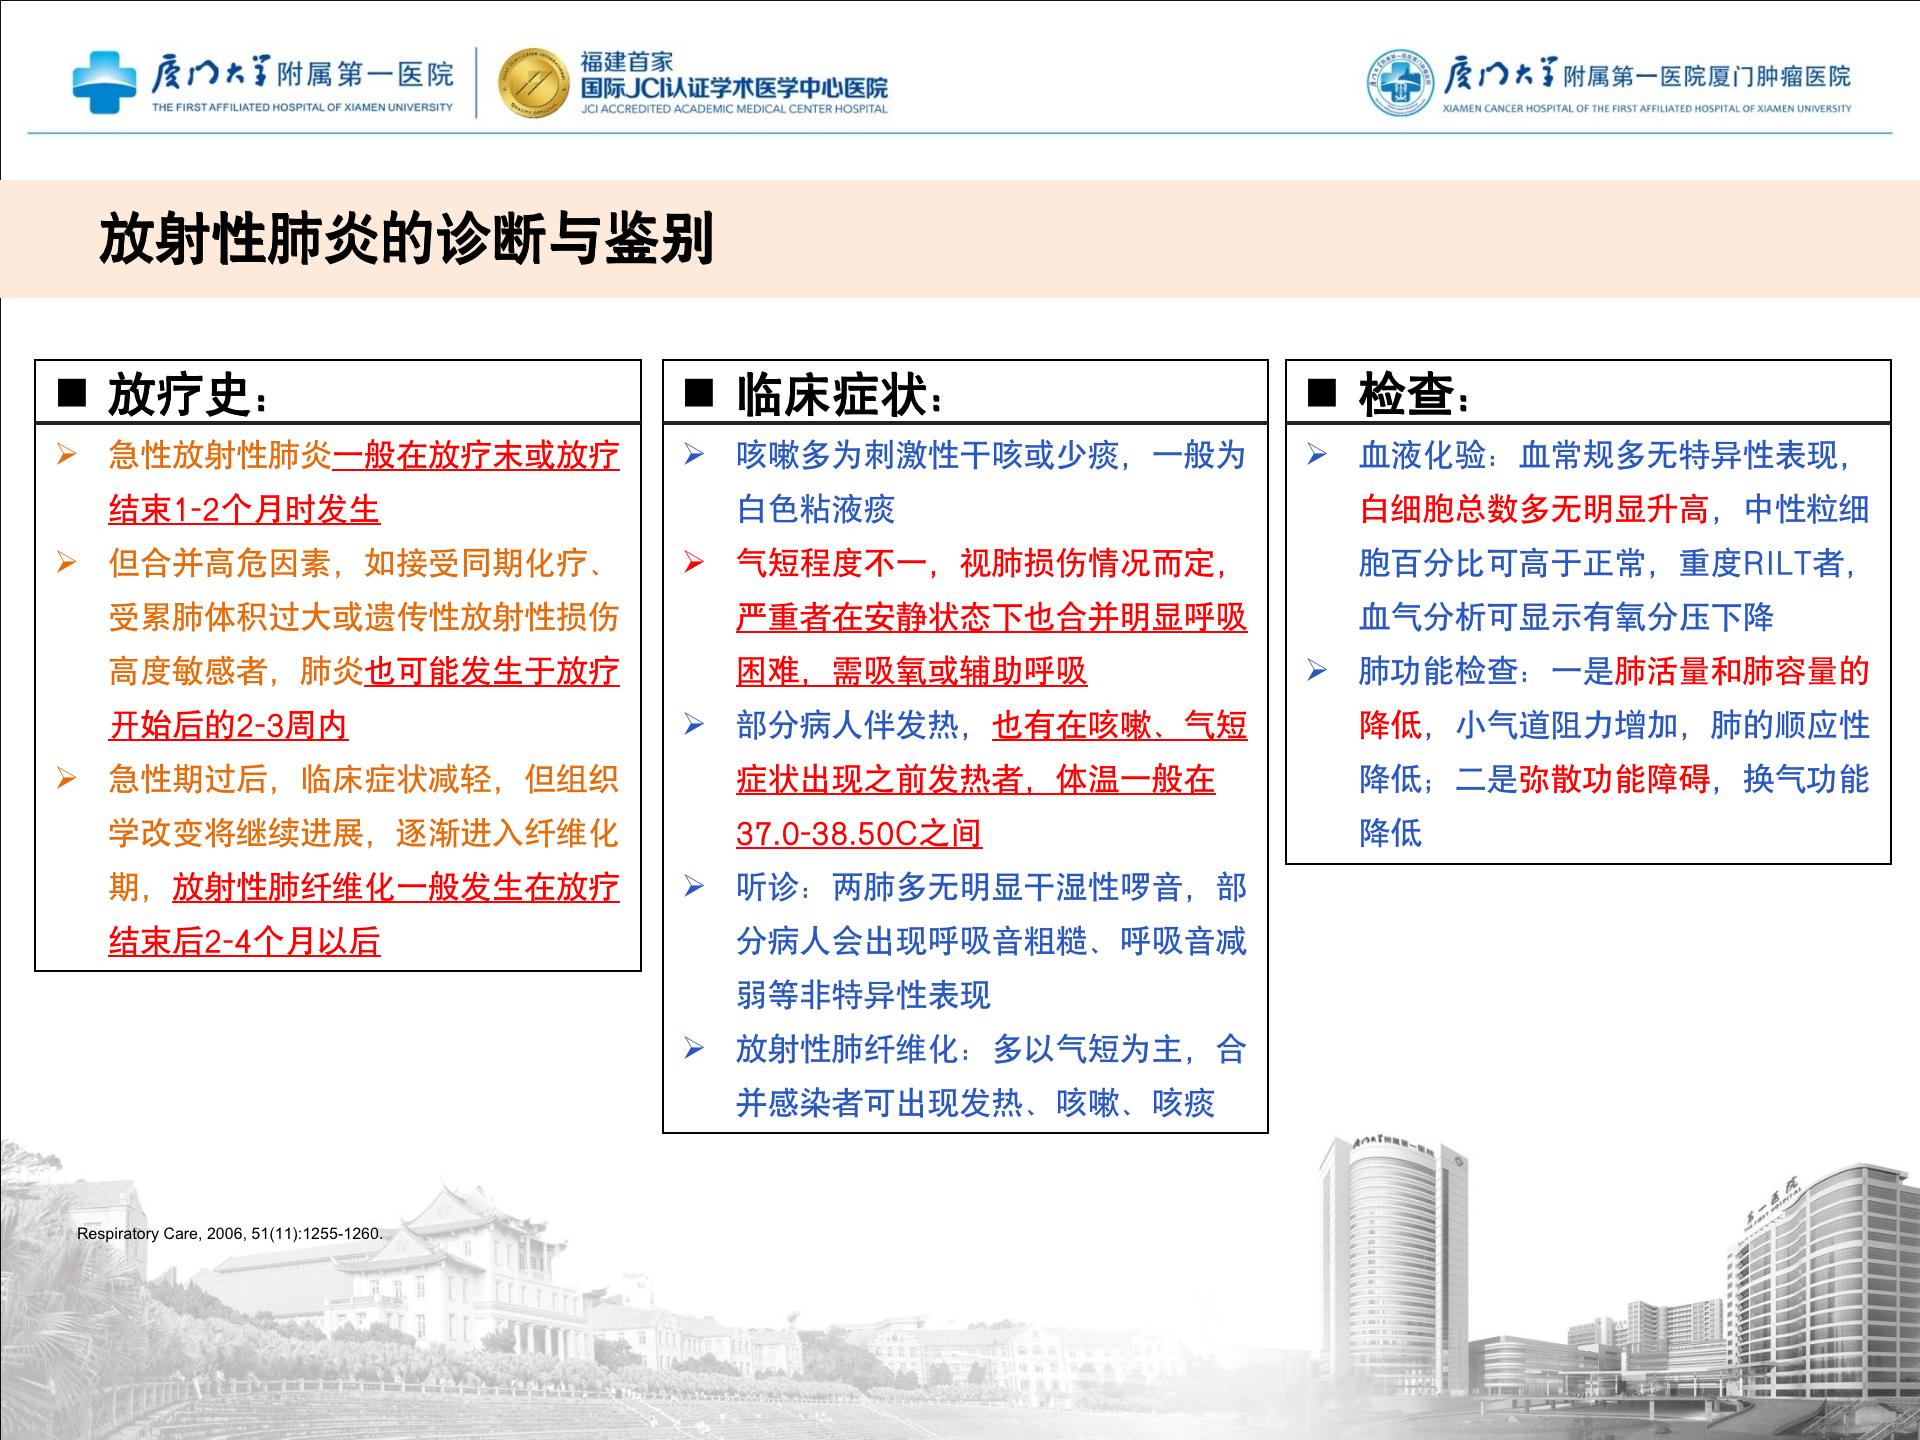
Task: Click underlined text 困难, 需吸氧或辅助呼吸
Action: coord(912,672)
